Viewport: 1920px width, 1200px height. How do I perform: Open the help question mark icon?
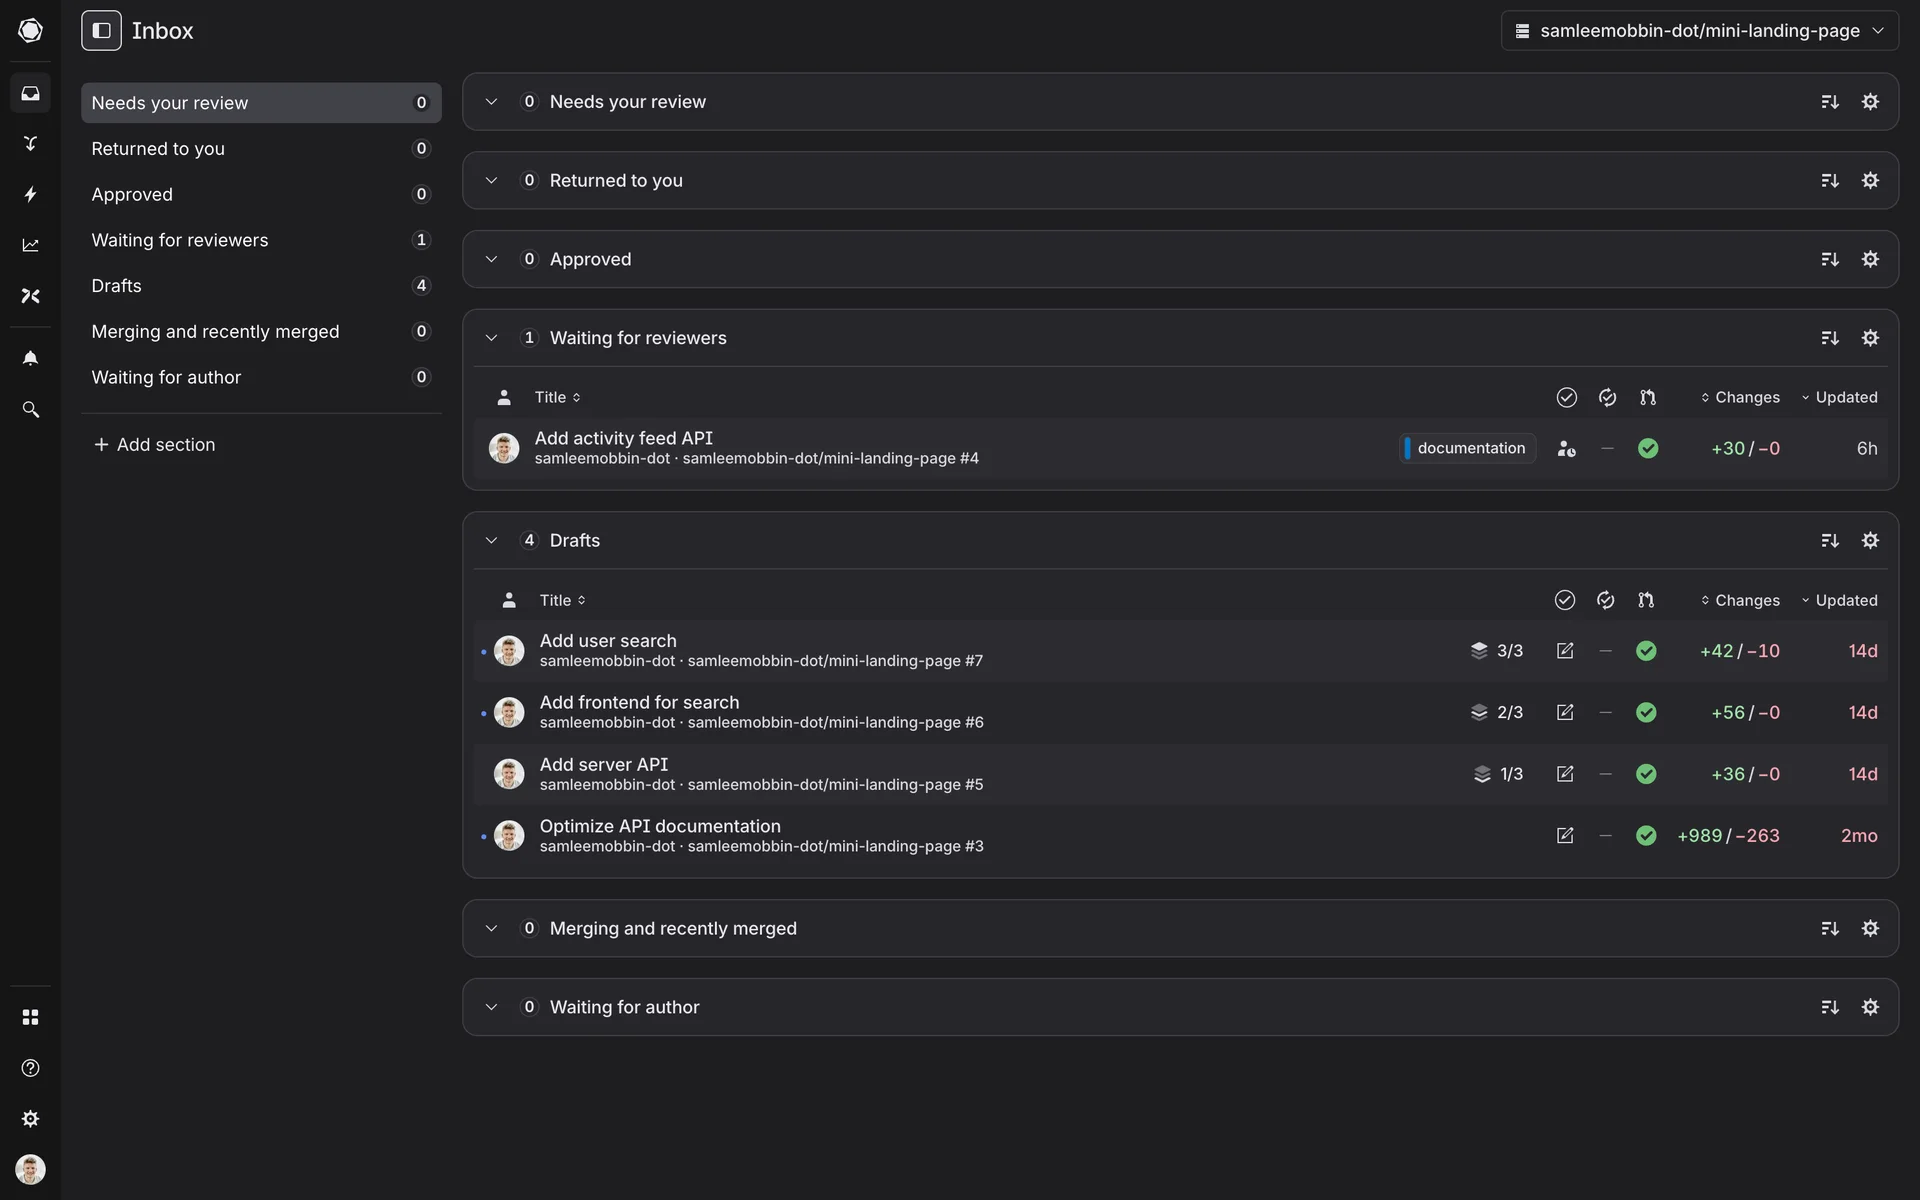coord(30,1068)
